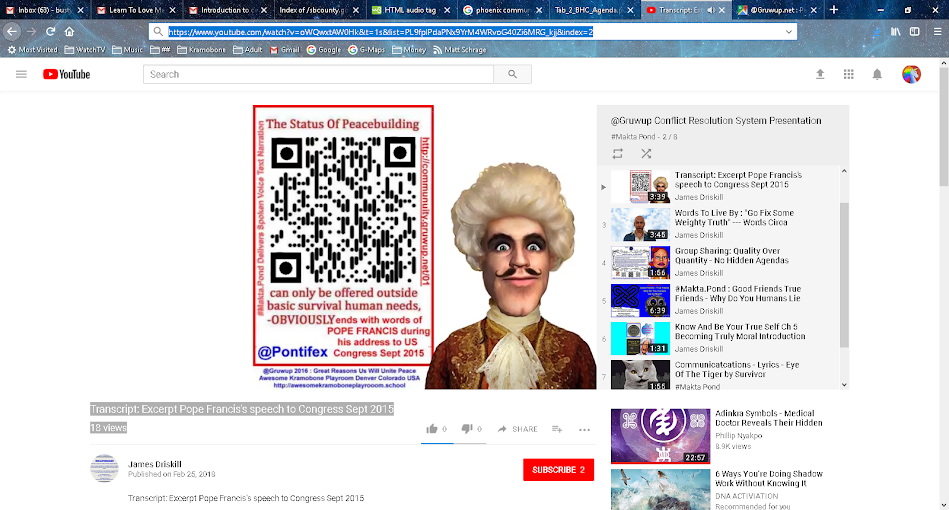This screenshot has width=949, height=510.
Task: Open the Adult bookmarks folder
Action: [x=248, y=50]
